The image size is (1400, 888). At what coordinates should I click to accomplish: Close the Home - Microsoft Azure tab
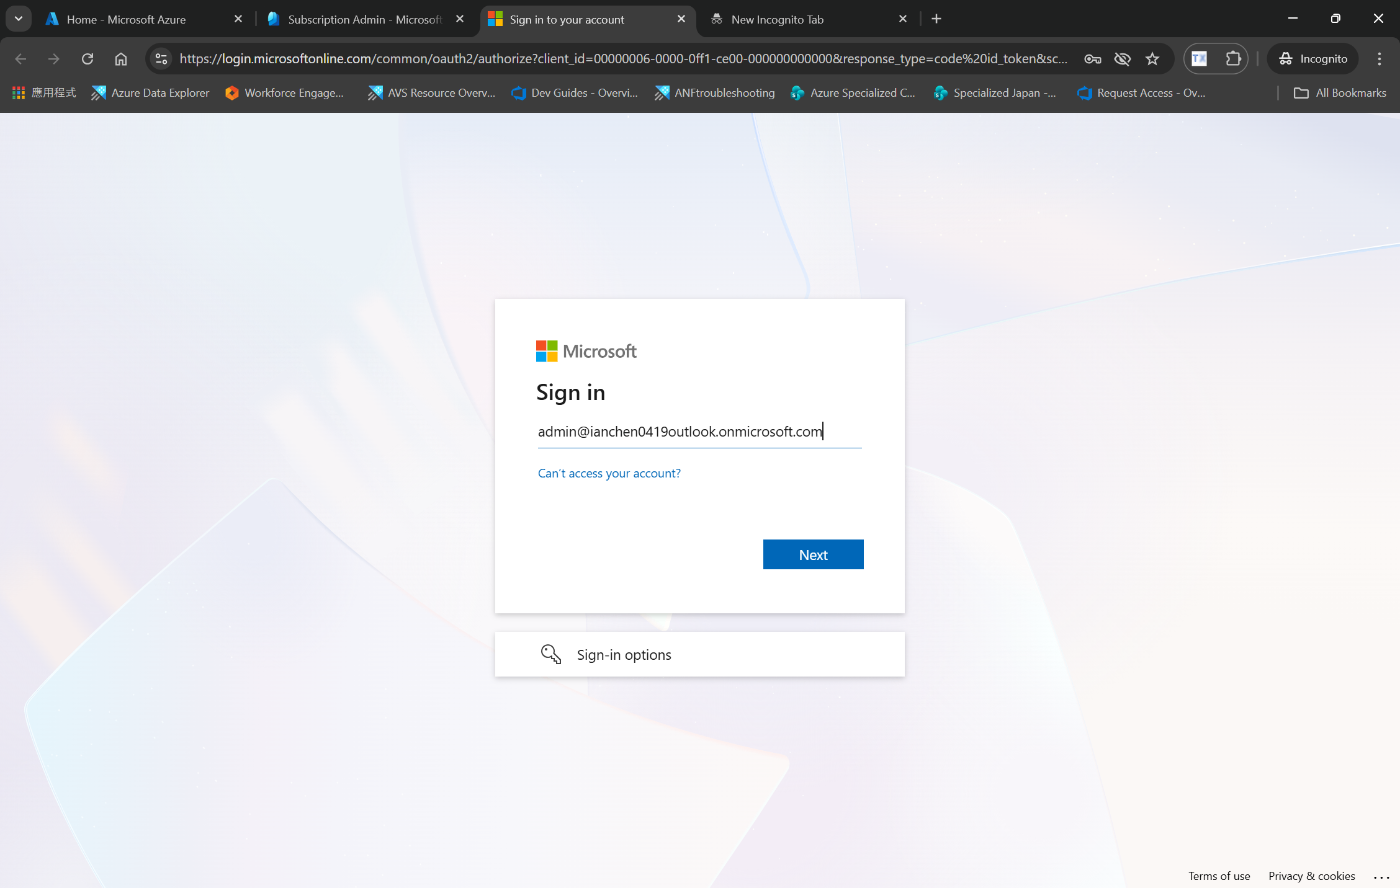point(238,19)
